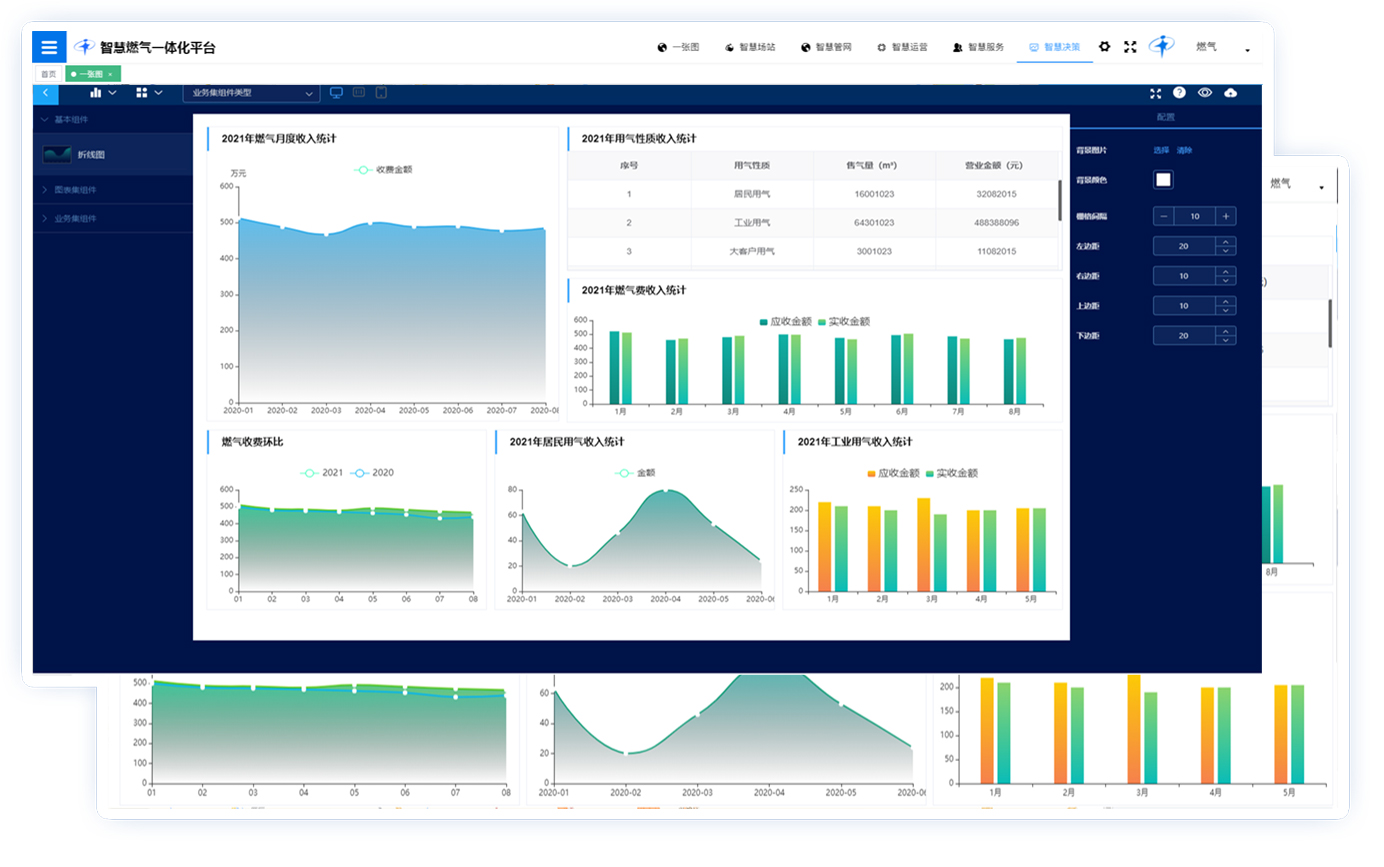Toggle the 应收金额 legend in 燃气费收入统计 chart
The width and height of the screenshot is (1384, 867).
coord(785,322)
